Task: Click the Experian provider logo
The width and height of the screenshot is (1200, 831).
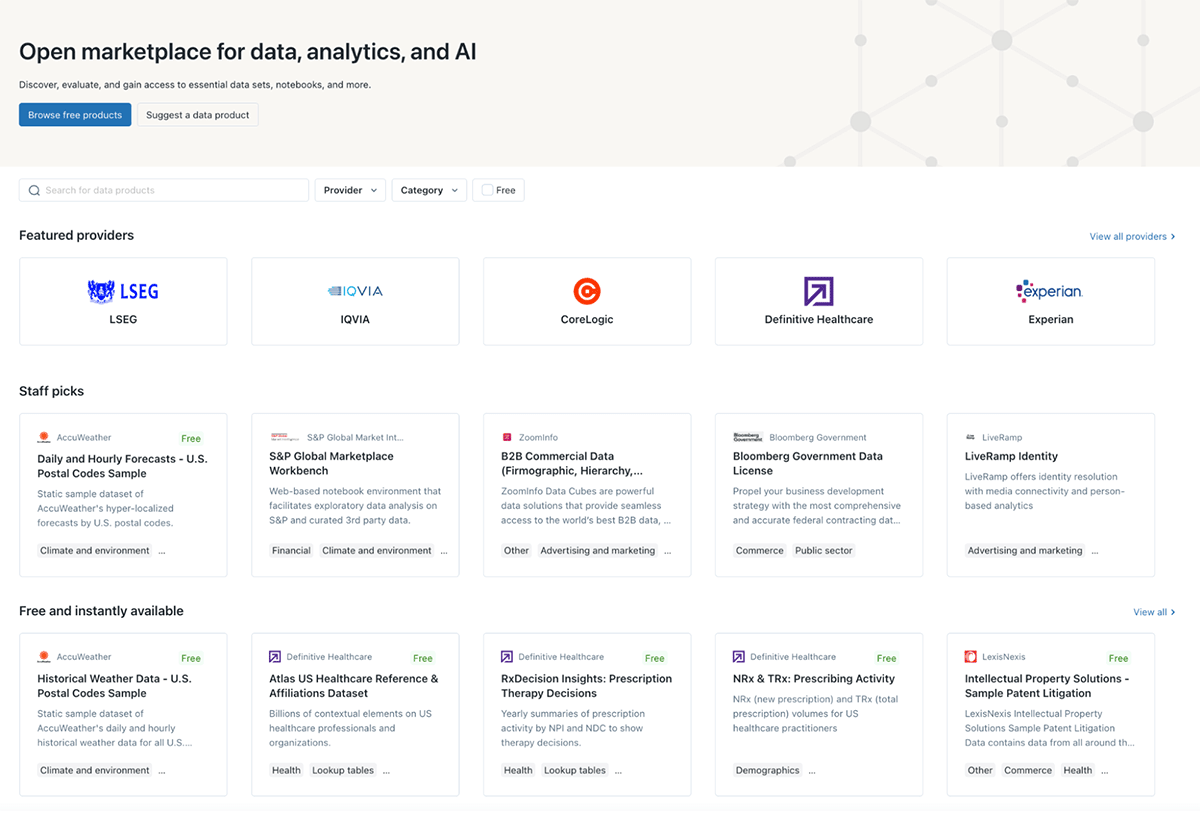Action: tap(1050, 291)
